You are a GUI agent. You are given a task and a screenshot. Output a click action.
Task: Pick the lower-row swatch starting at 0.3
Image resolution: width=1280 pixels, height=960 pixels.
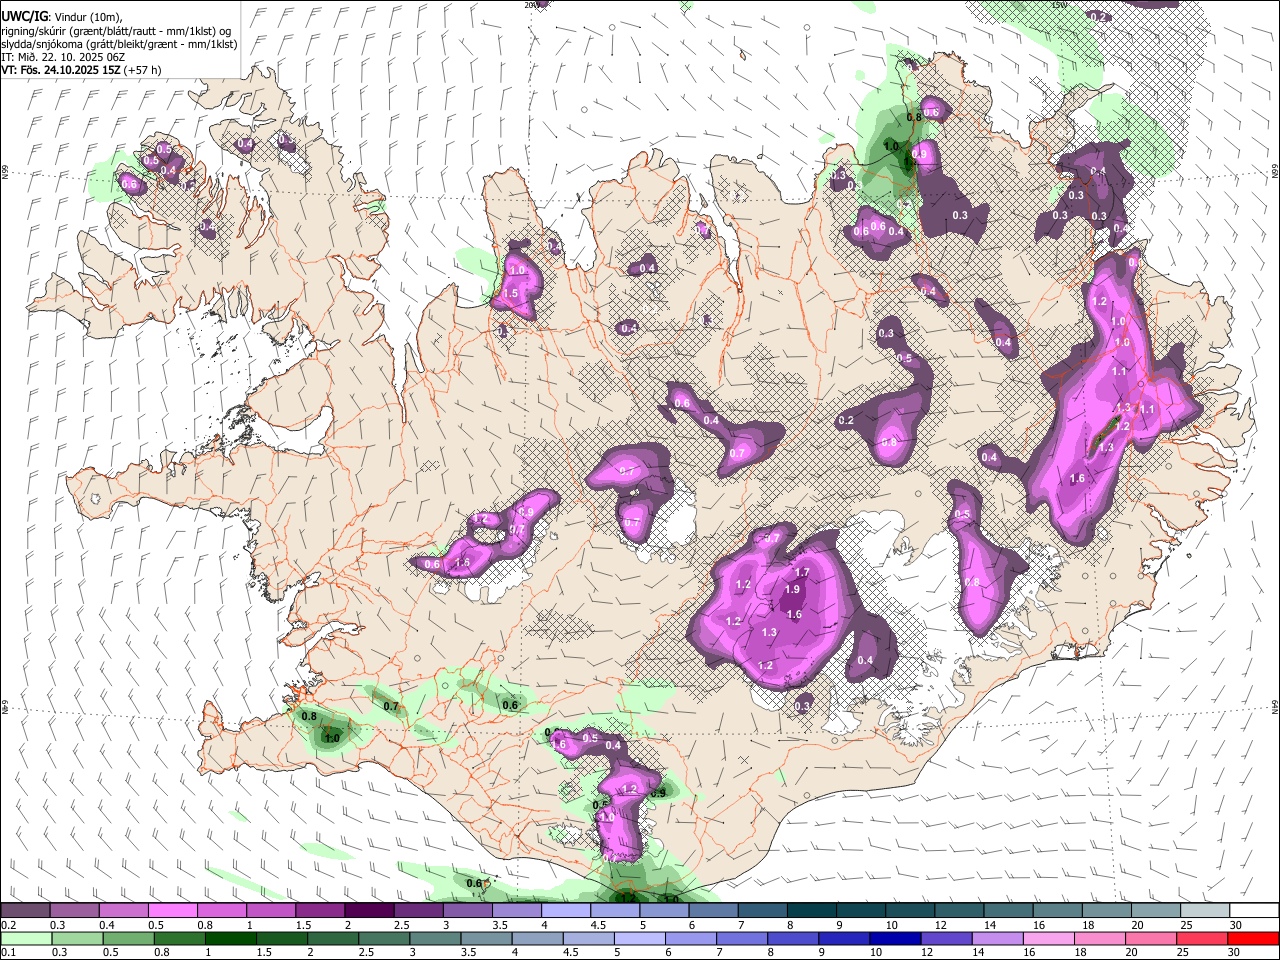pyautogui.click(x=77, y=938)
